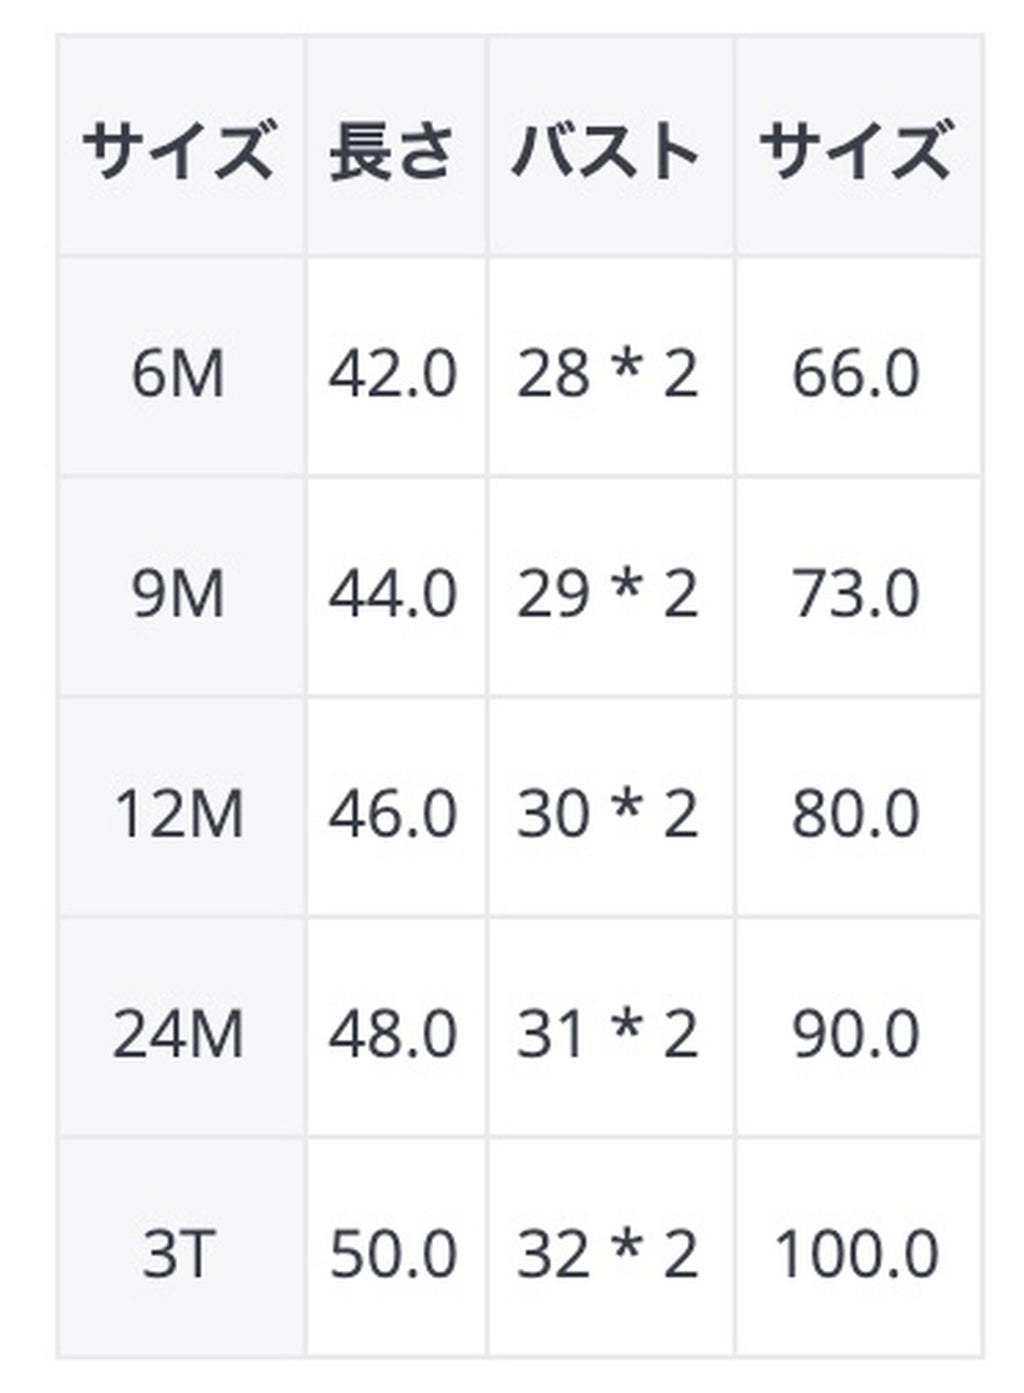The image size is (1024, 1393).
Task: Click the 90.0 size value
Action: [x=855, y=1033]
